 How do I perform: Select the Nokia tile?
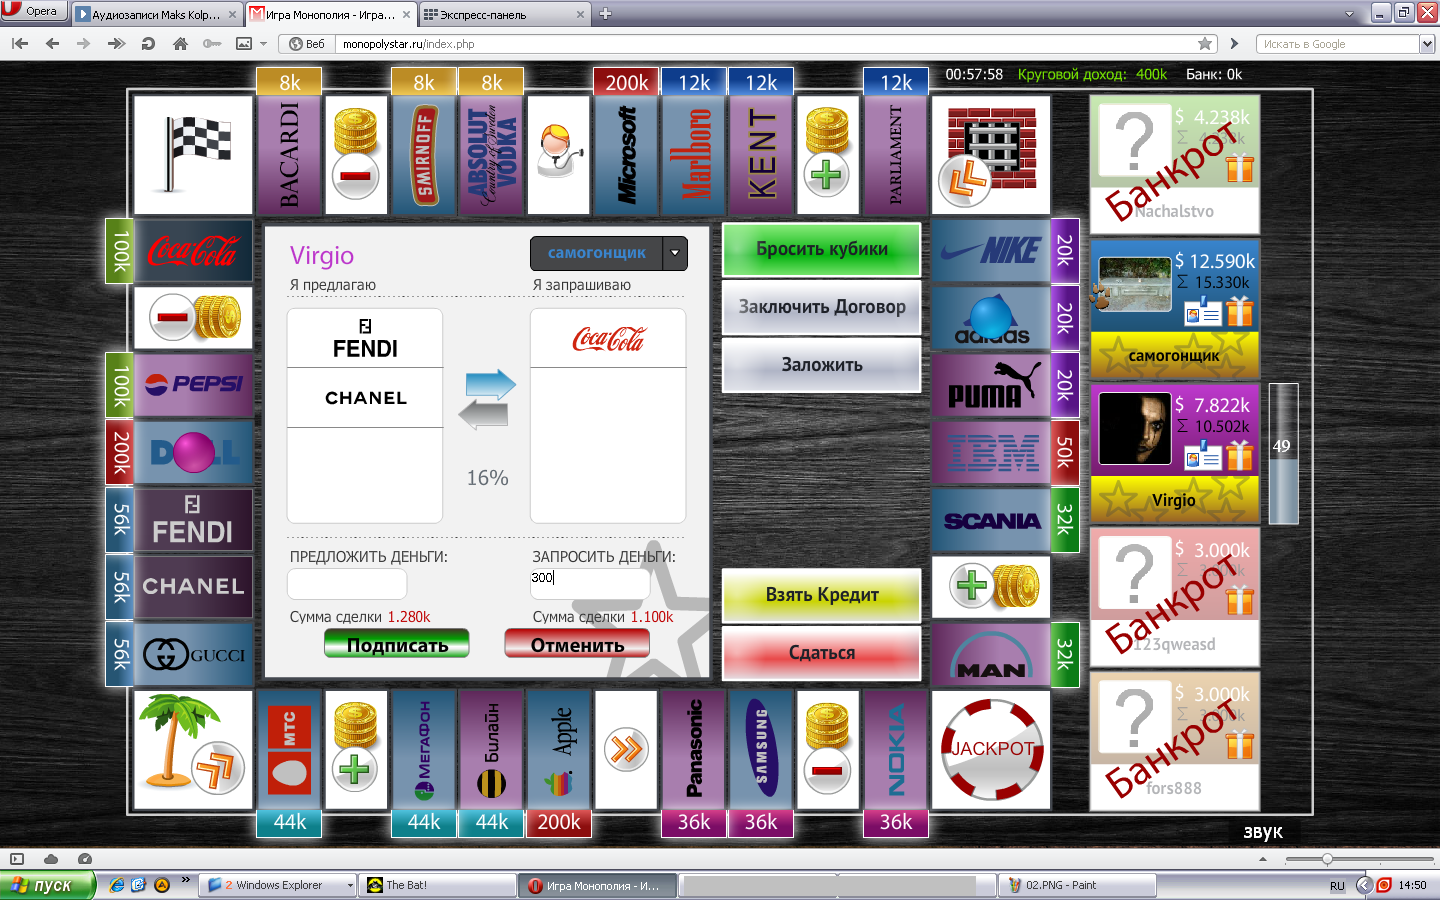(x=895, y=750)
